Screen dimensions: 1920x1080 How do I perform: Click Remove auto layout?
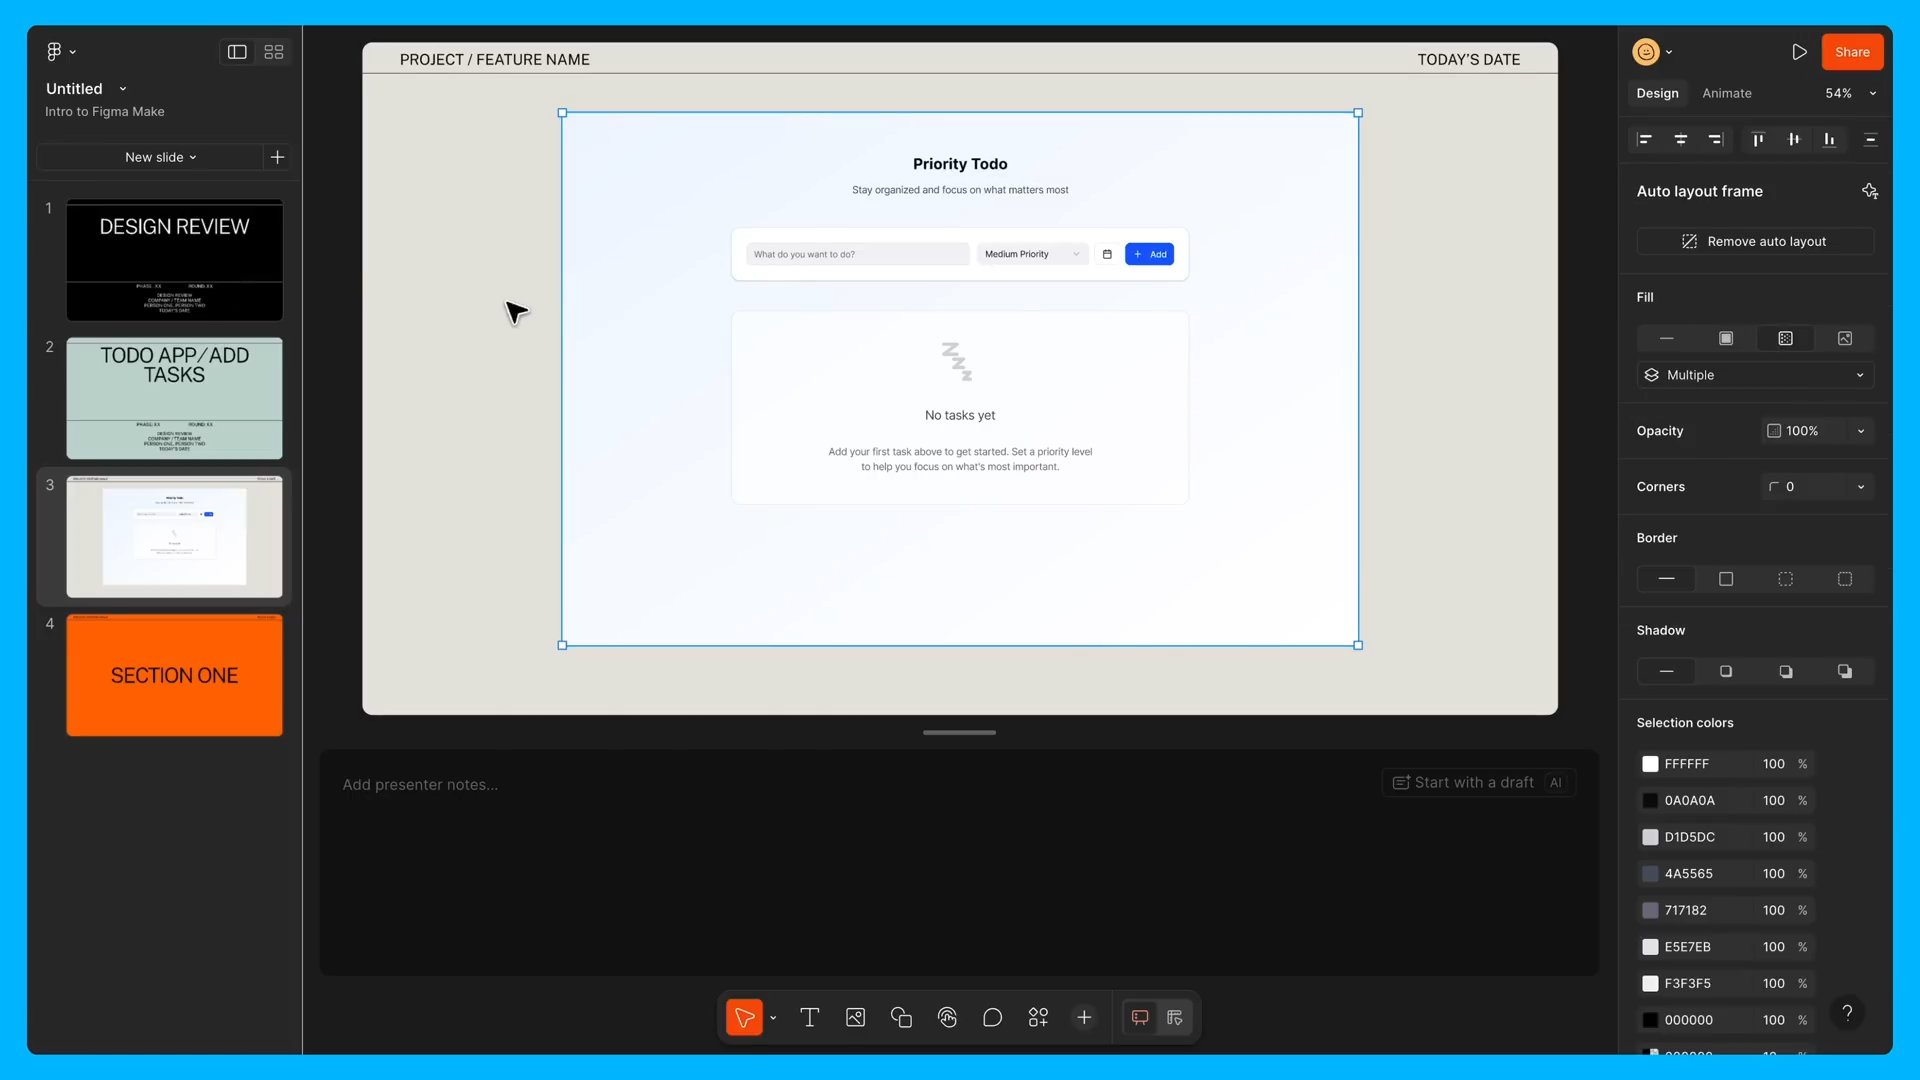tap(1755, 241)
